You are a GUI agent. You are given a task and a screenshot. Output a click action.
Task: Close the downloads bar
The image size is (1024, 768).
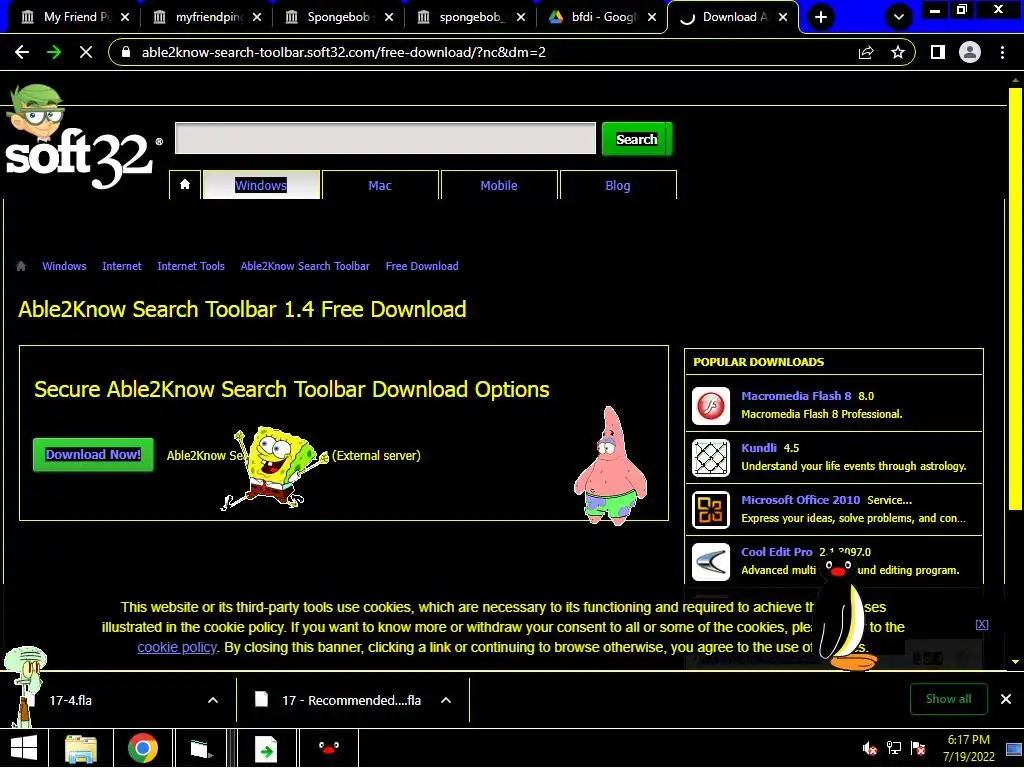[x=1006, y=699]
